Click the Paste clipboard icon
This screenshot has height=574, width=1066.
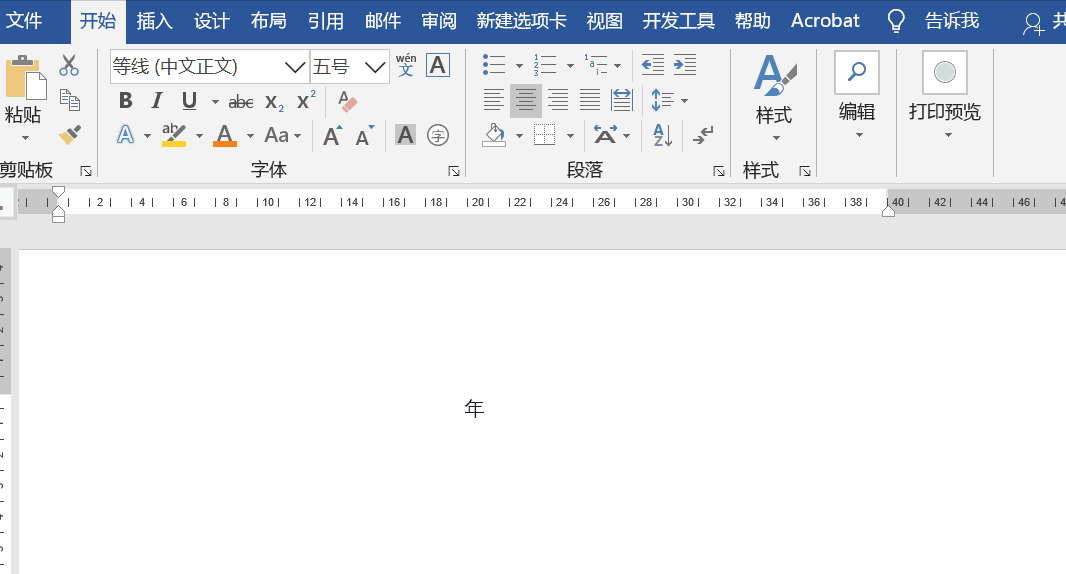(26, 77)
